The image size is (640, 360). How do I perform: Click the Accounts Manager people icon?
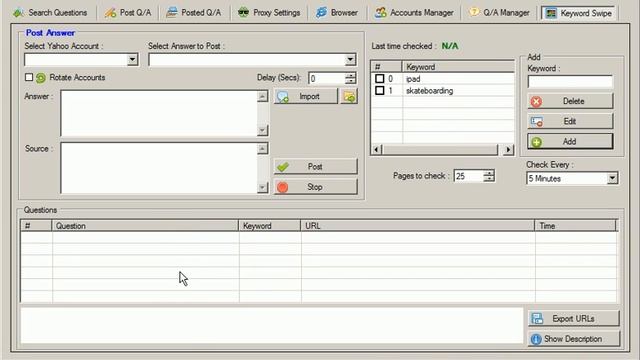click(380, 13)
